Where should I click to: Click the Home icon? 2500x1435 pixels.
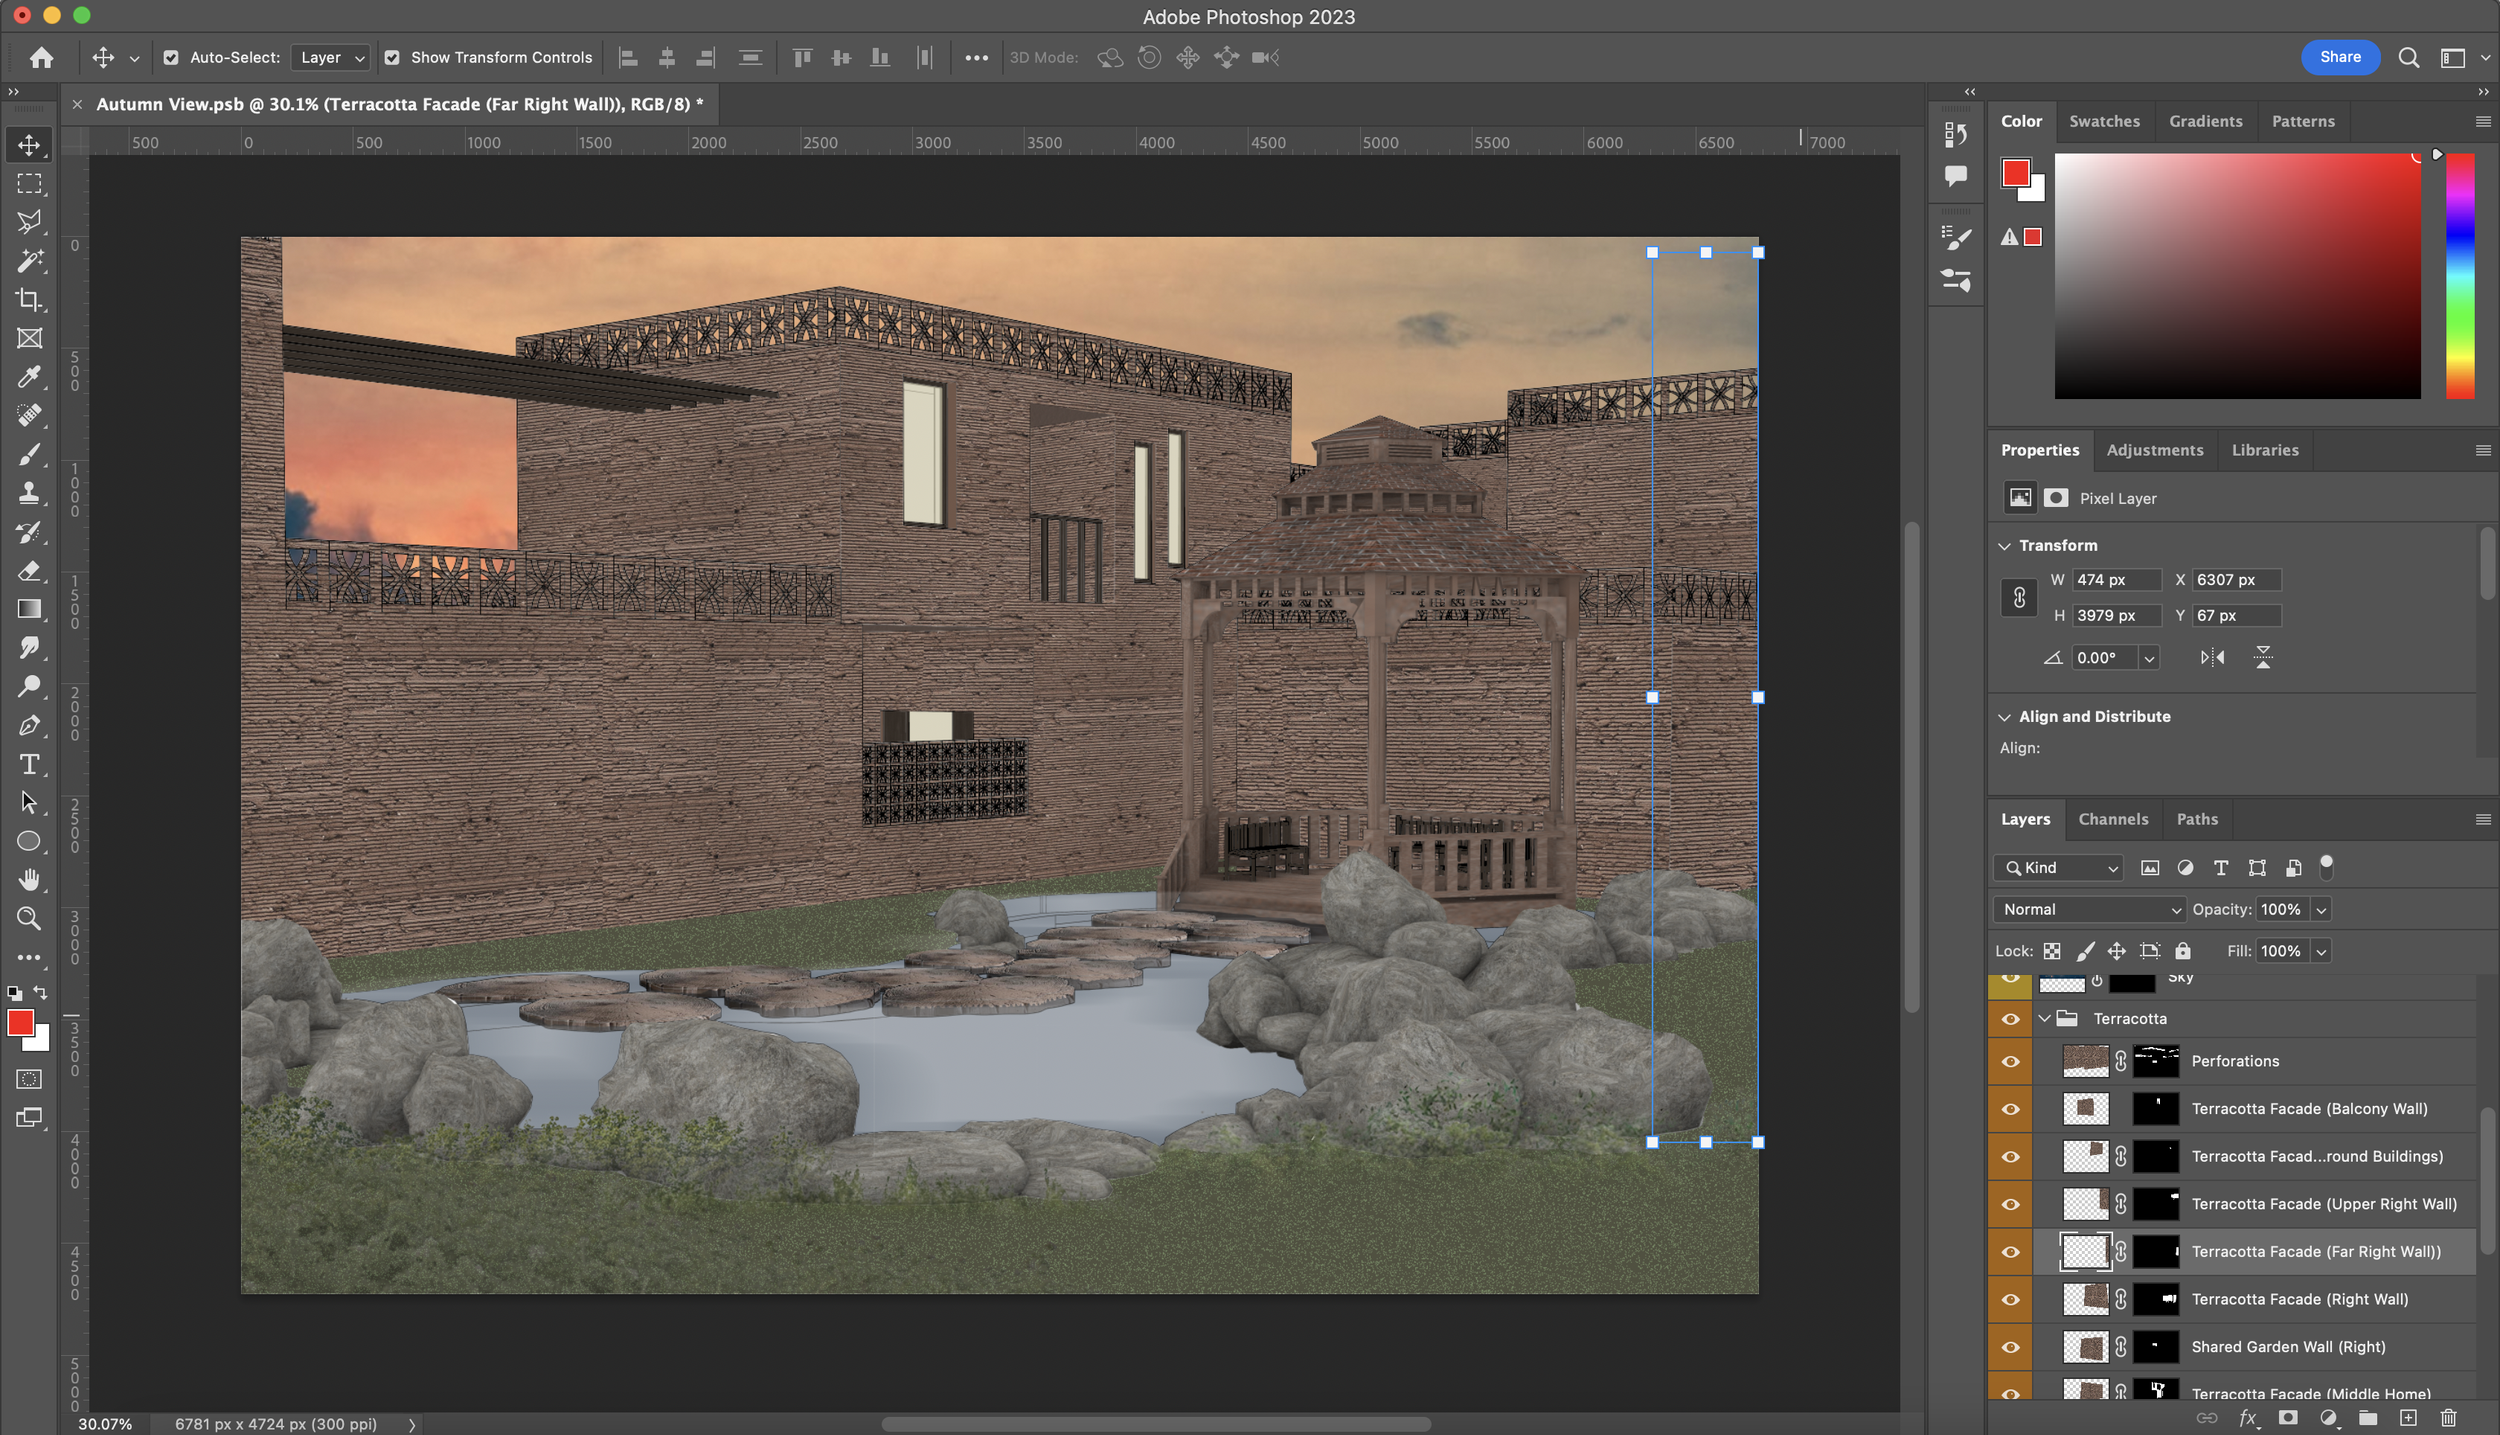(41, 58)
